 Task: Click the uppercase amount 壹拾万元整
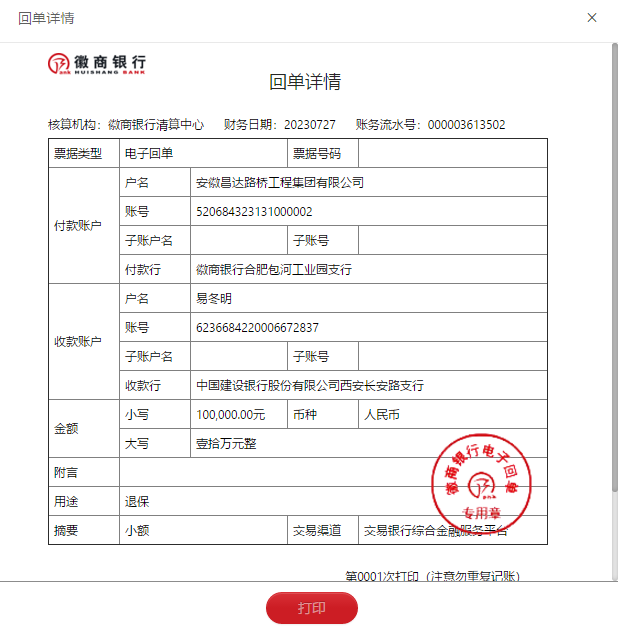[226, 444]
